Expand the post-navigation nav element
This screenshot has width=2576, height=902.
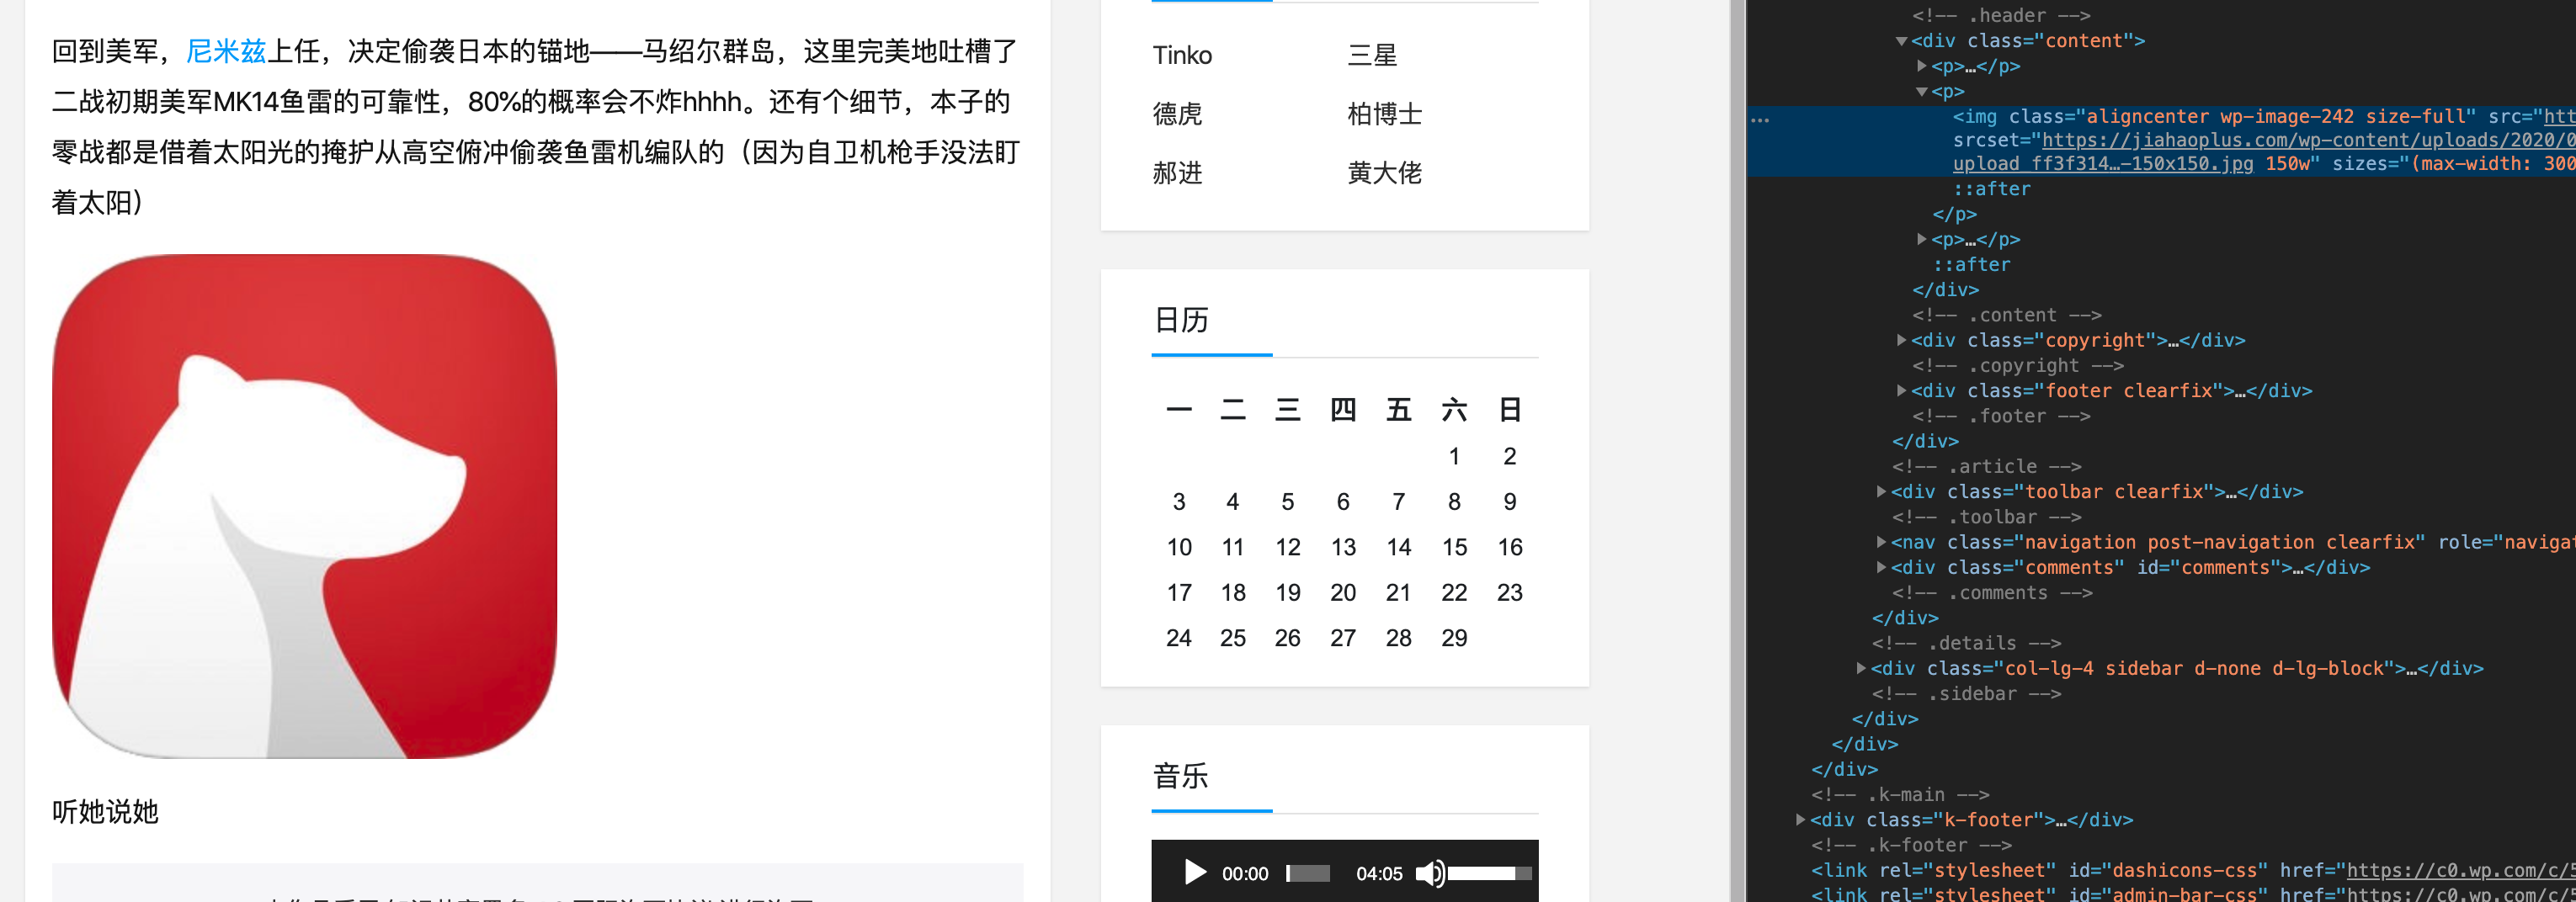point(1884,542)
